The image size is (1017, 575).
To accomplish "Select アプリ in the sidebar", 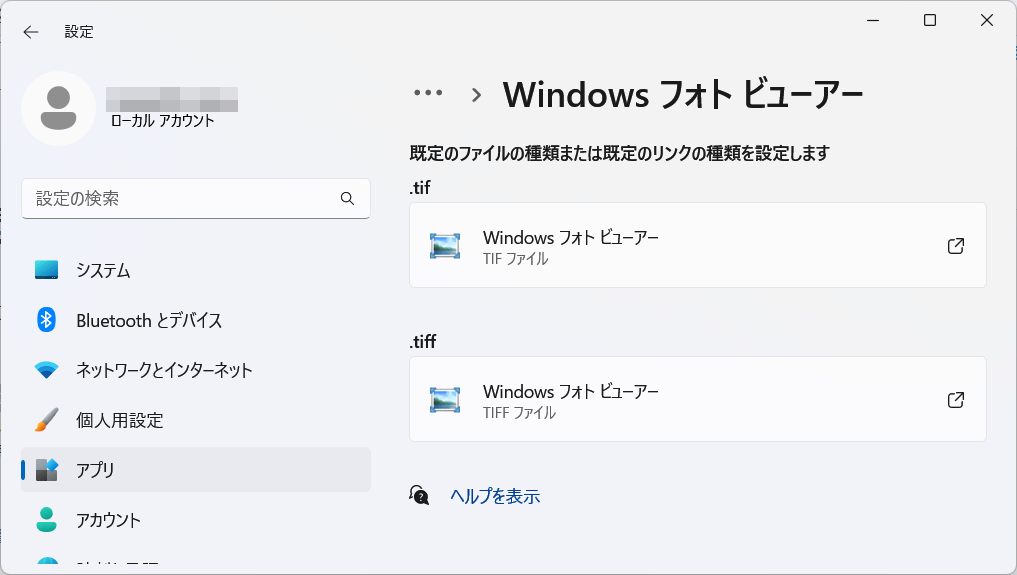I will (196, 469).
